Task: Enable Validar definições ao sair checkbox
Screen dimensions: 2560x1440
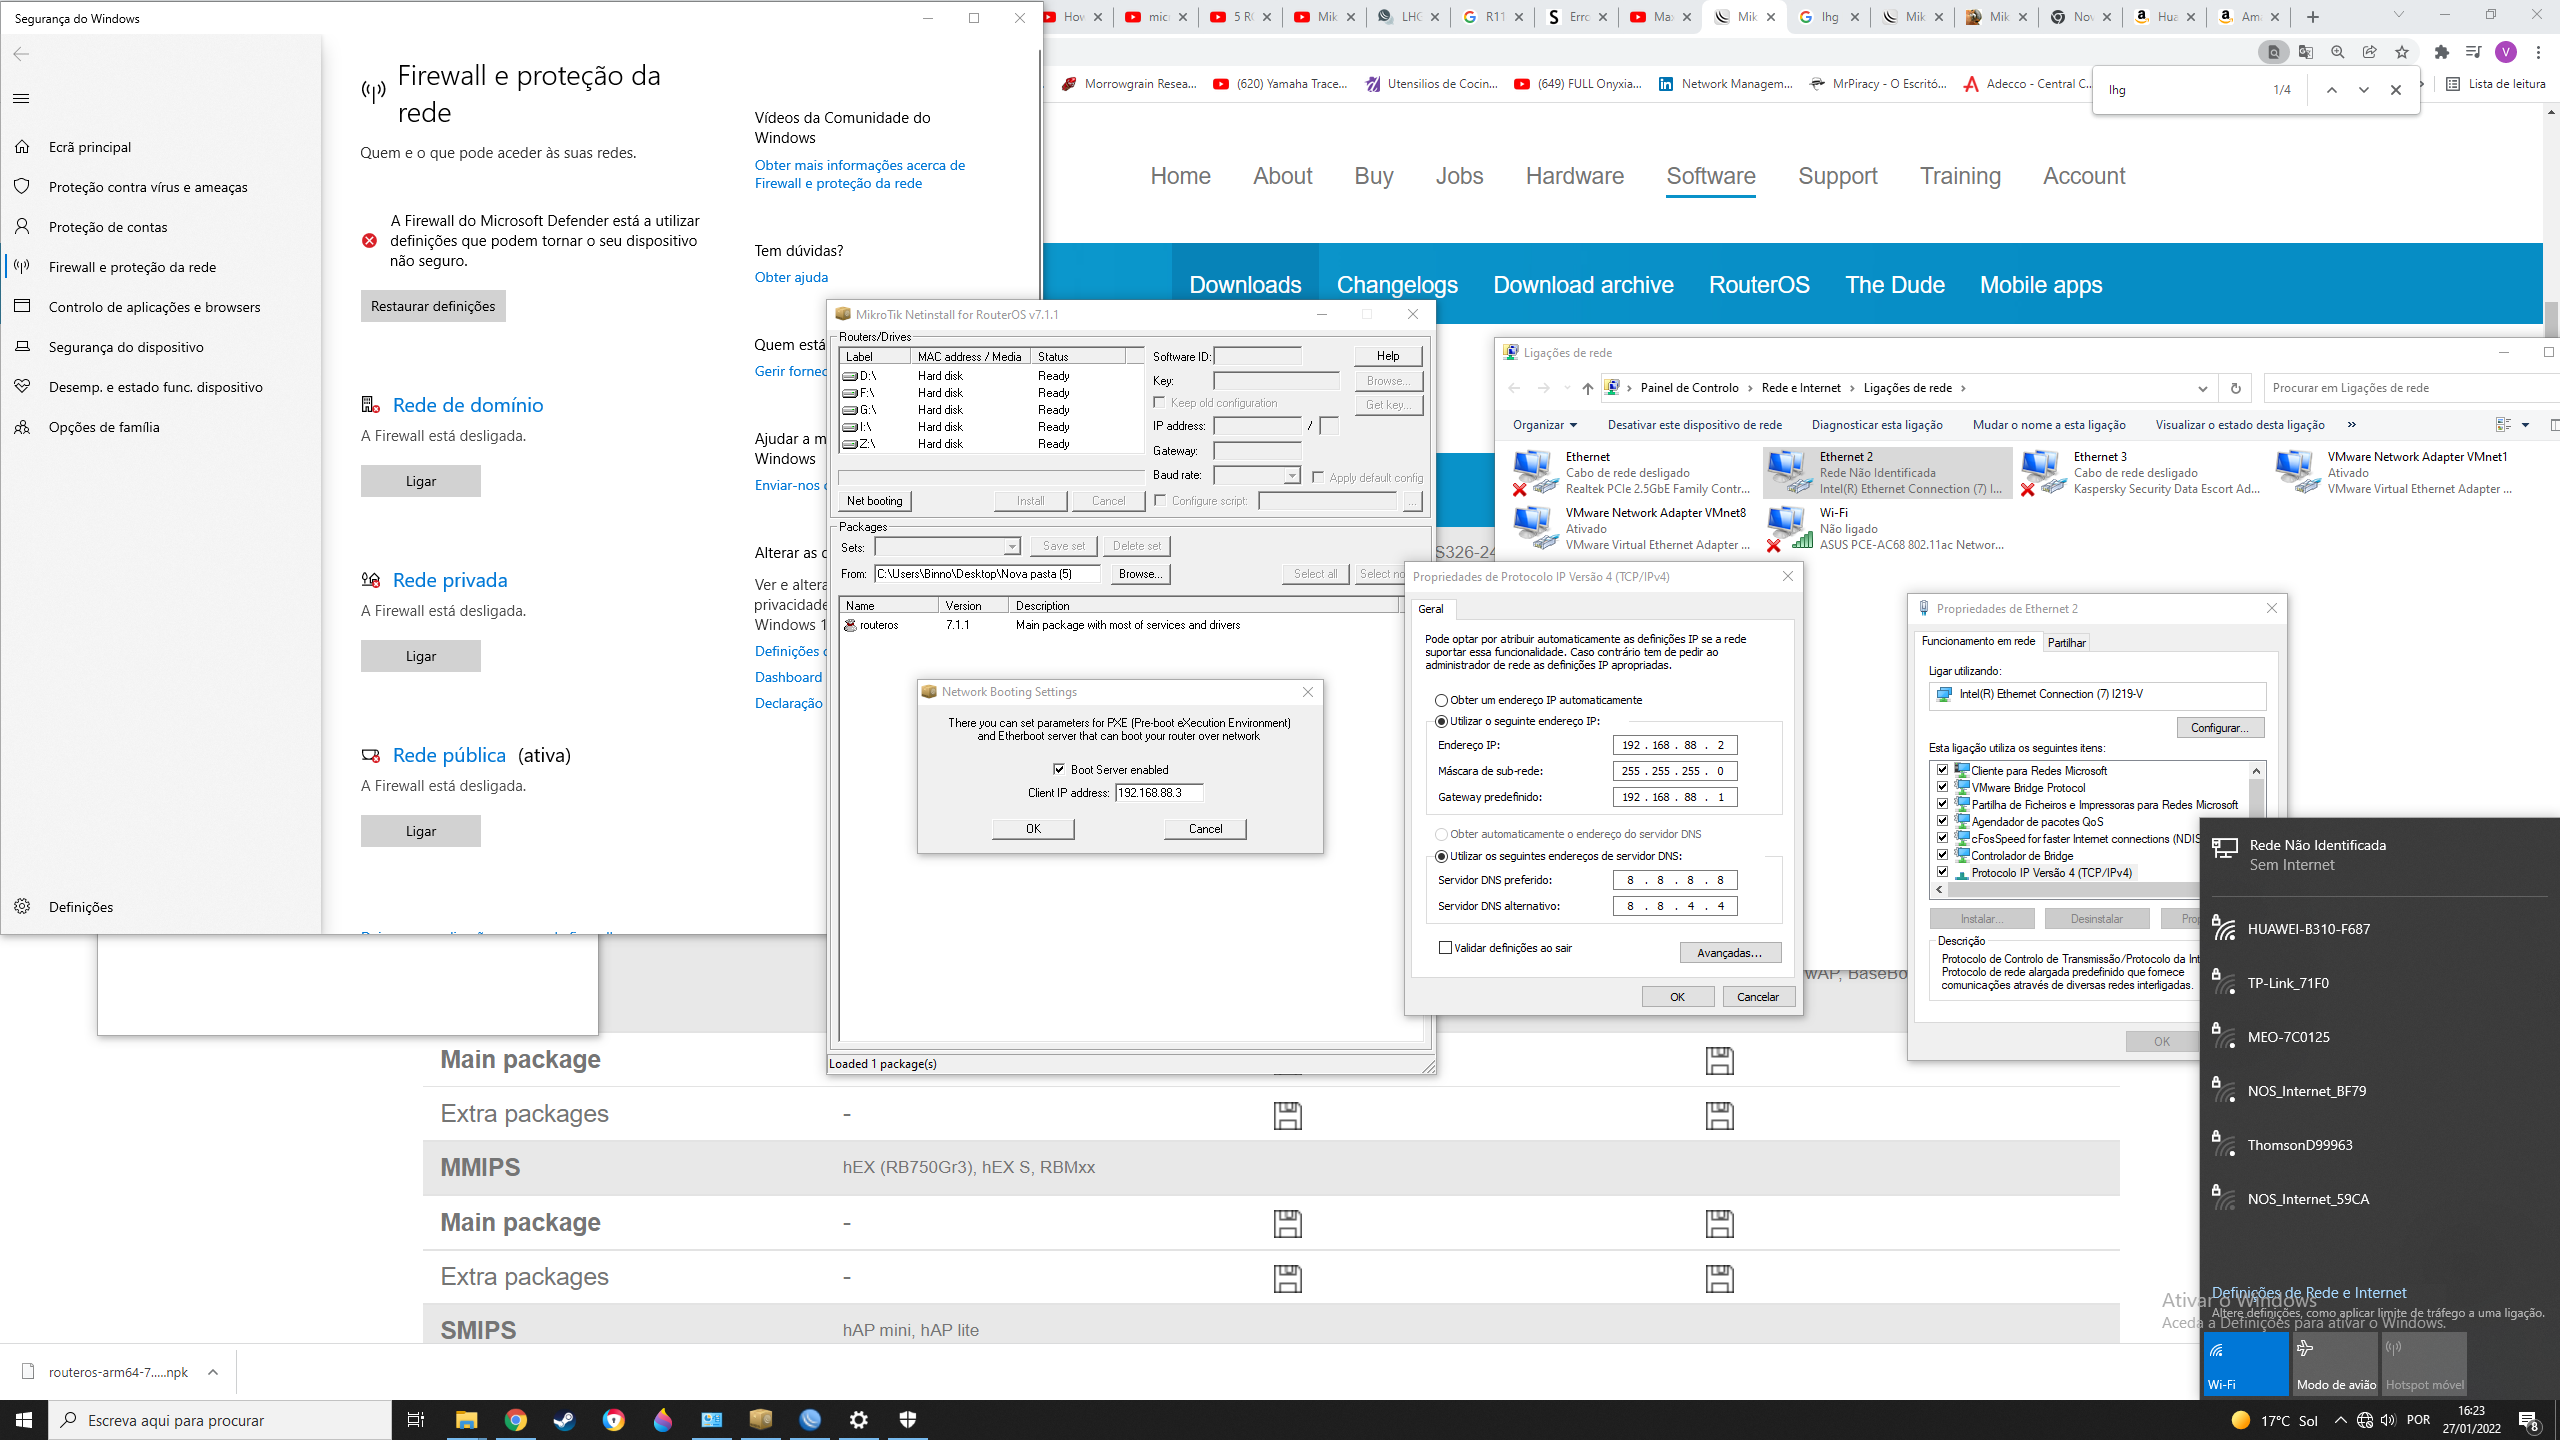Action: pyautogui.click(x=1445, y=948)
